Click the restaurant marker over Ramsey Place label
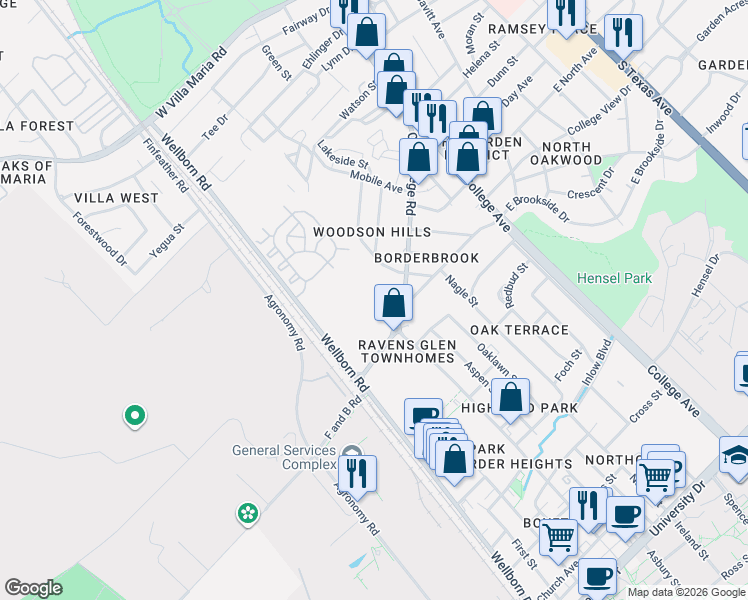This screenshot has height=600, width=748. pos(566,17)
